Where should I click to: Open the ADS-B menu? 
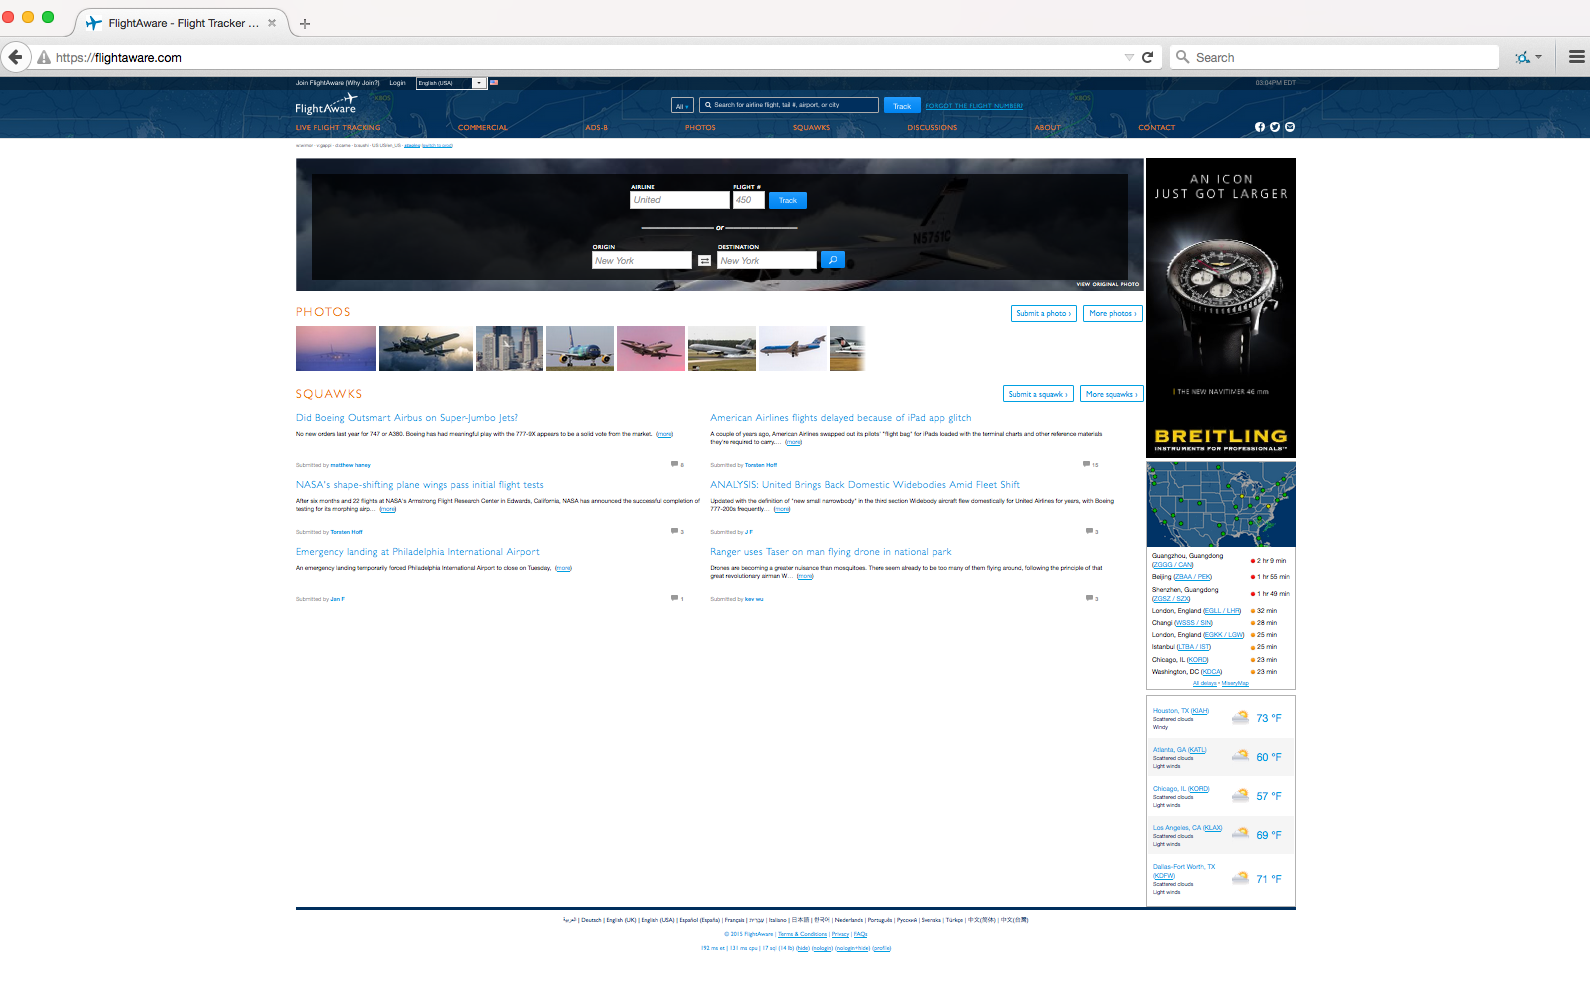click(597, 128)
